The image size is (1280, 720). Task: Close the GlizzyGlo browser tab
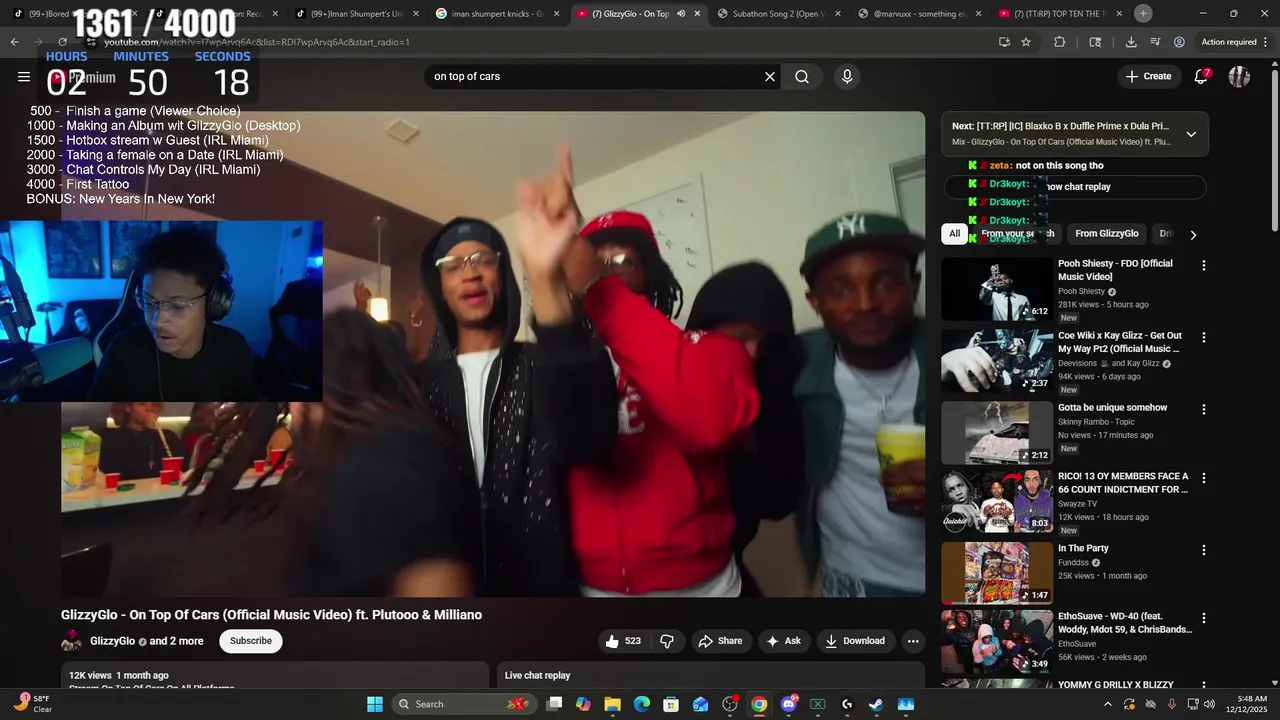697,14
